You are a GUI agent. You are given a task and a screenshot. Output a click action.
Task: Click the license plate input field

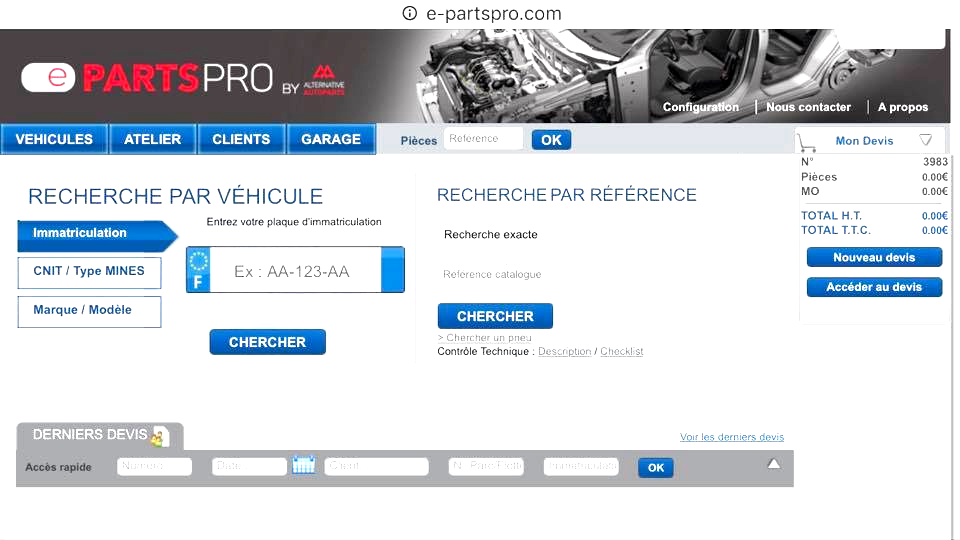pos(295,270)
